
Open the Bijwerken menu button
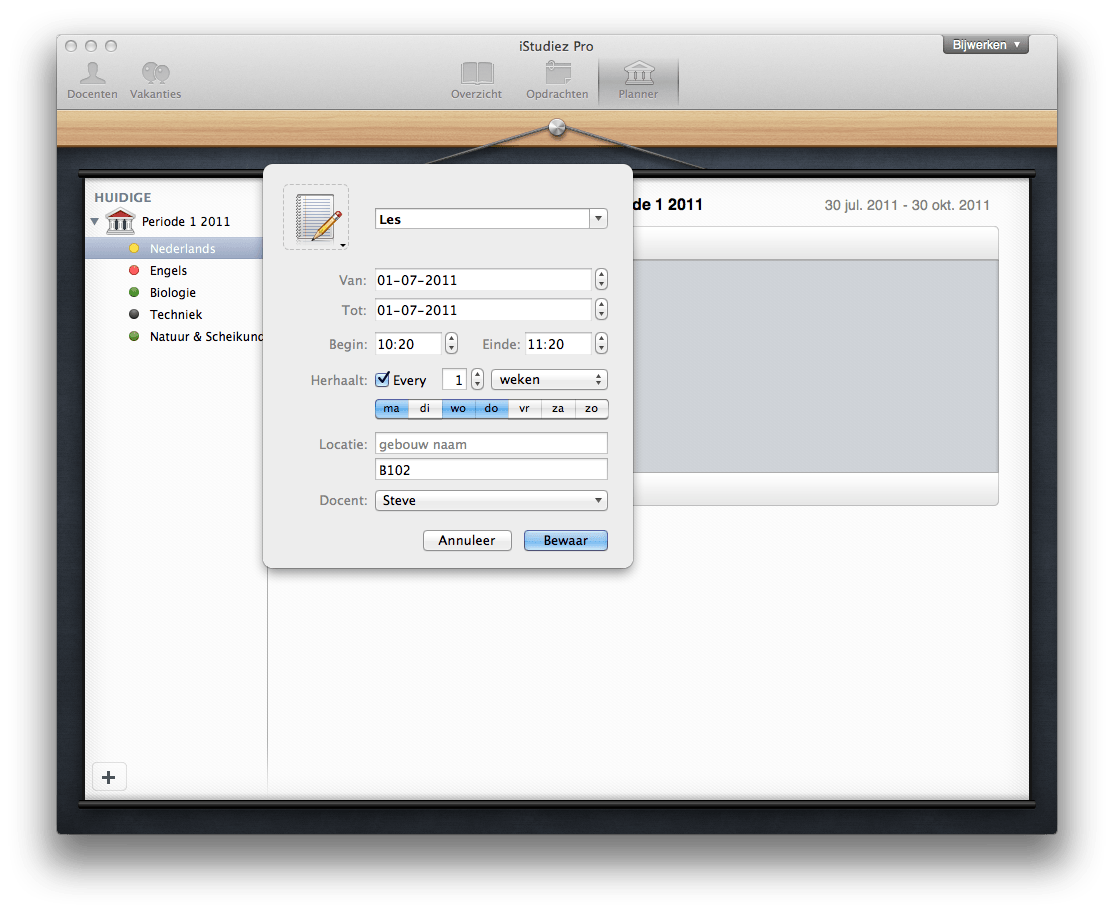pyautogui.click(x=985, y=45)
